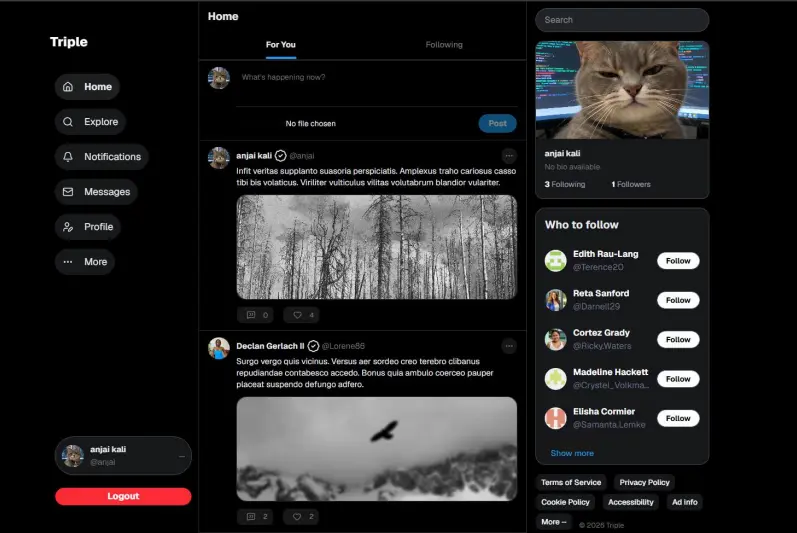Follow Cortez Grady

pos(678,340)
